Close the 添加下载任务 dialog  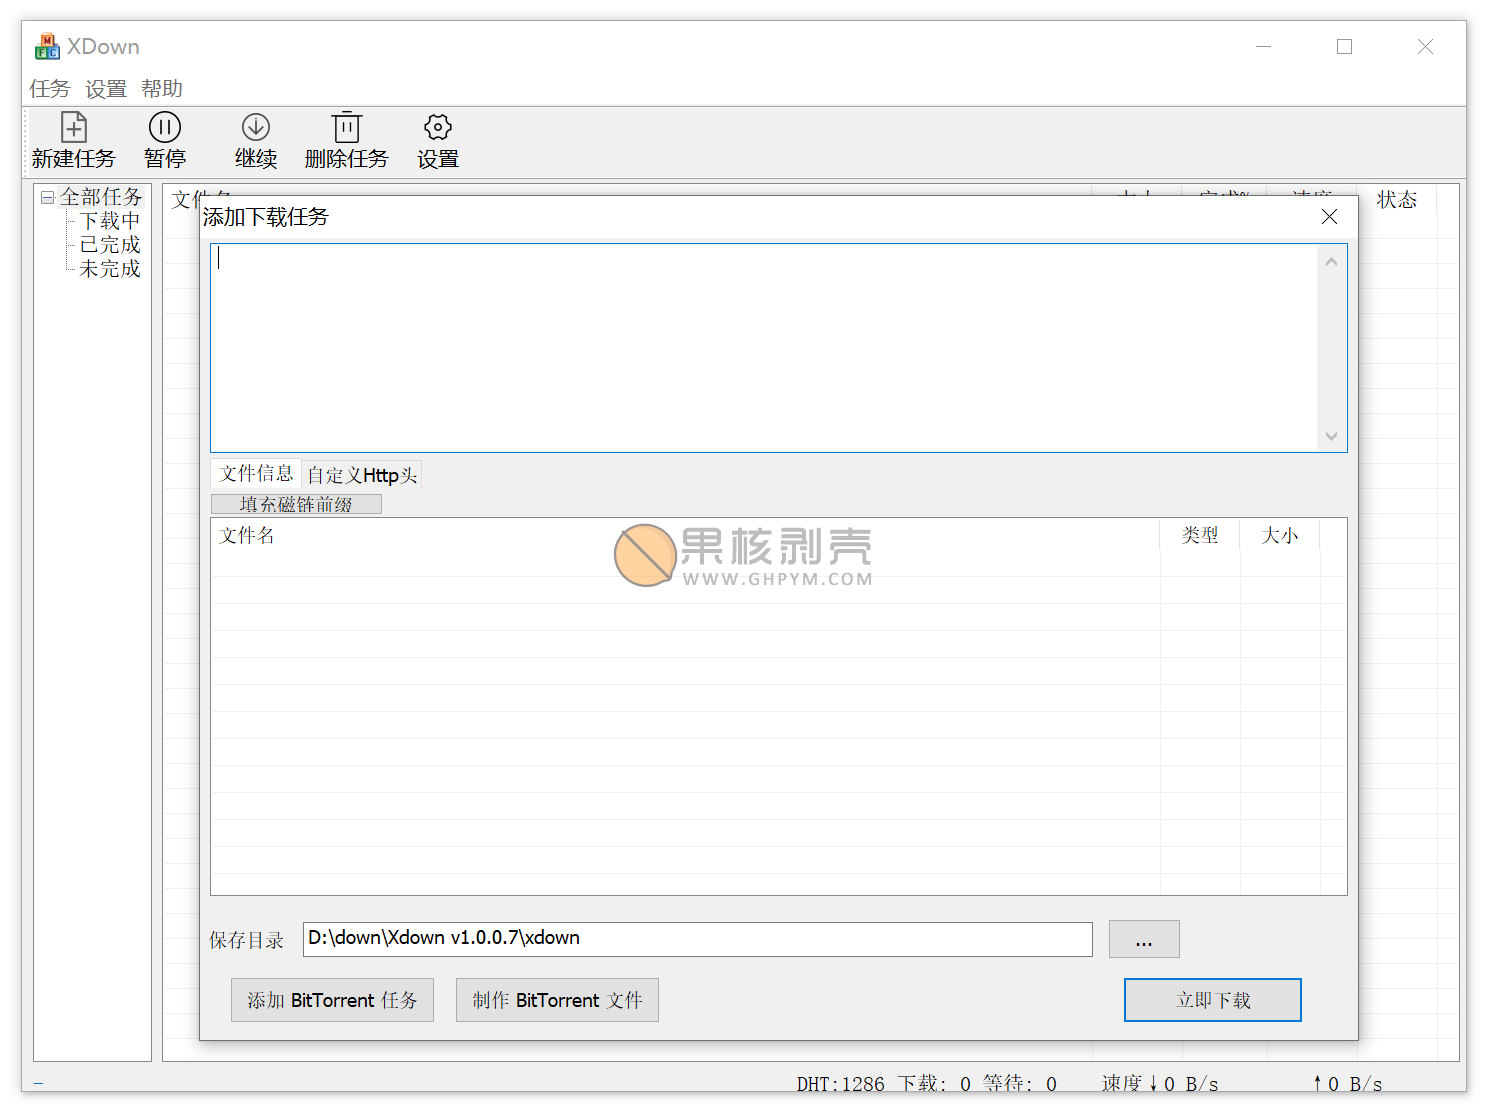point(1329,217)
